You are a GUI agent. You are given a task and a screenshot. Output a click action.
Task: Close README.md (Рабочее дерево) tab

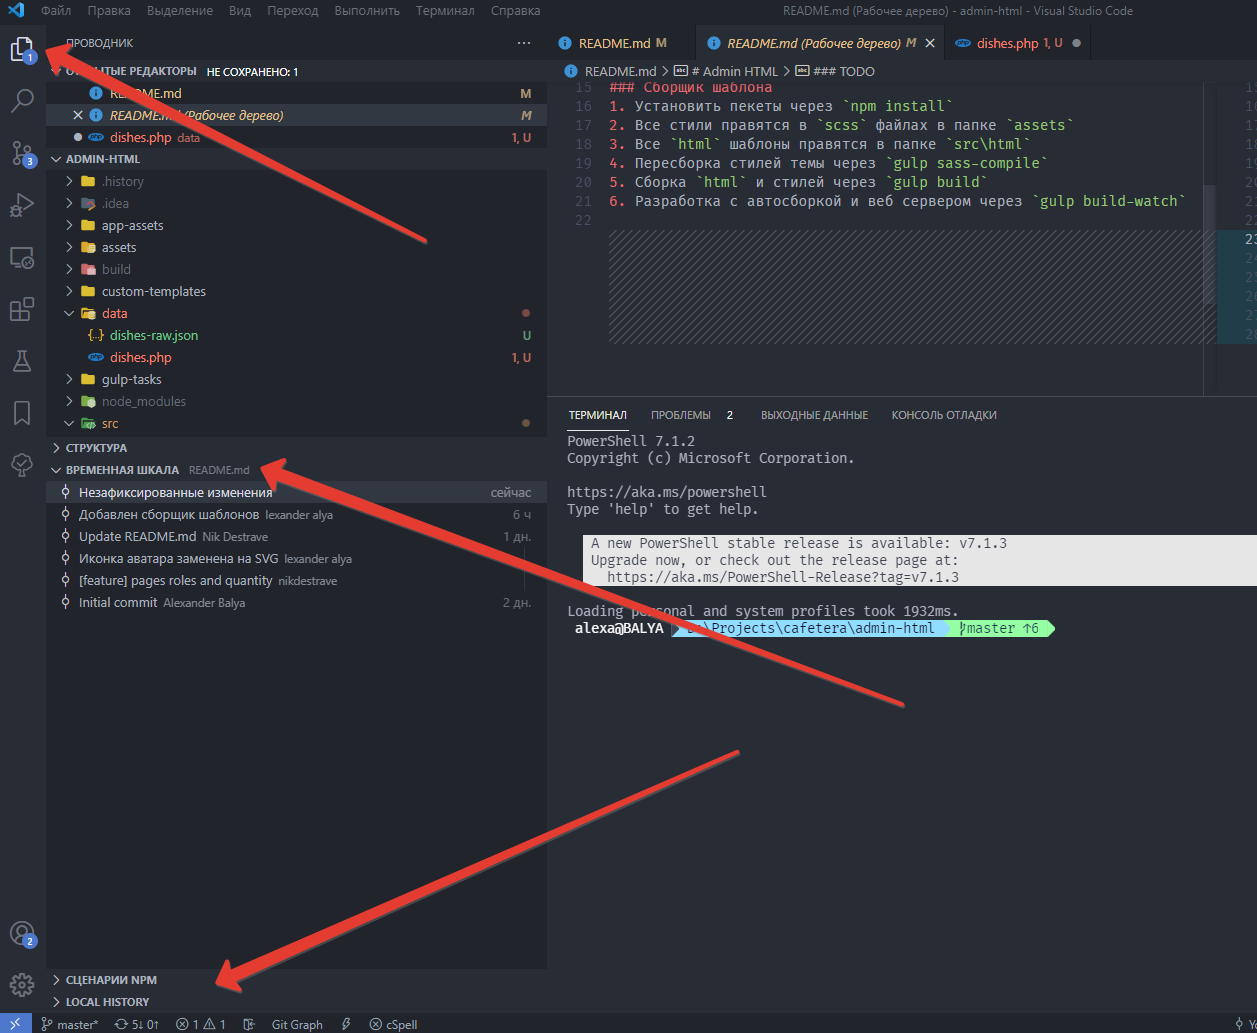[930, 44]
